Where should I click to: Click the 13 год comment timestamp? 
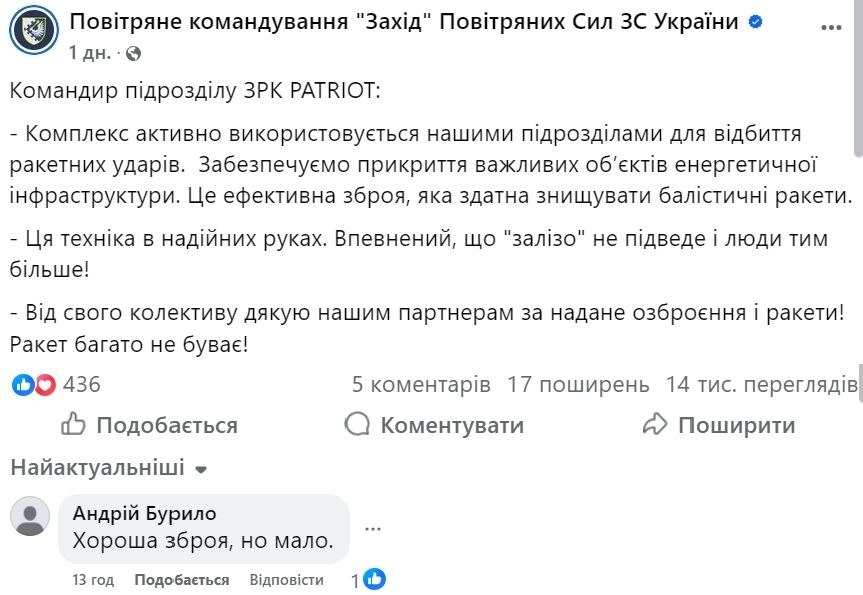coord(92,579)
